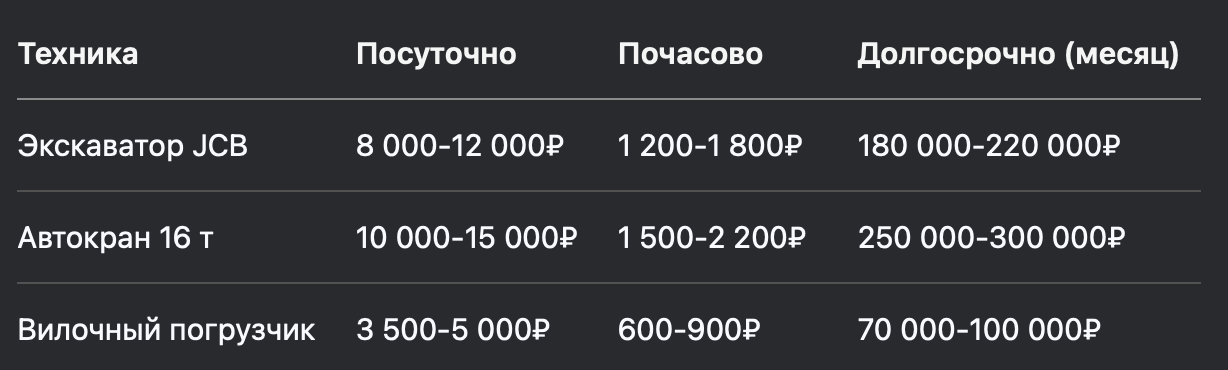Click the Посуточно column header
Viewport: 1228px width, 370px height.
(436, 55)
